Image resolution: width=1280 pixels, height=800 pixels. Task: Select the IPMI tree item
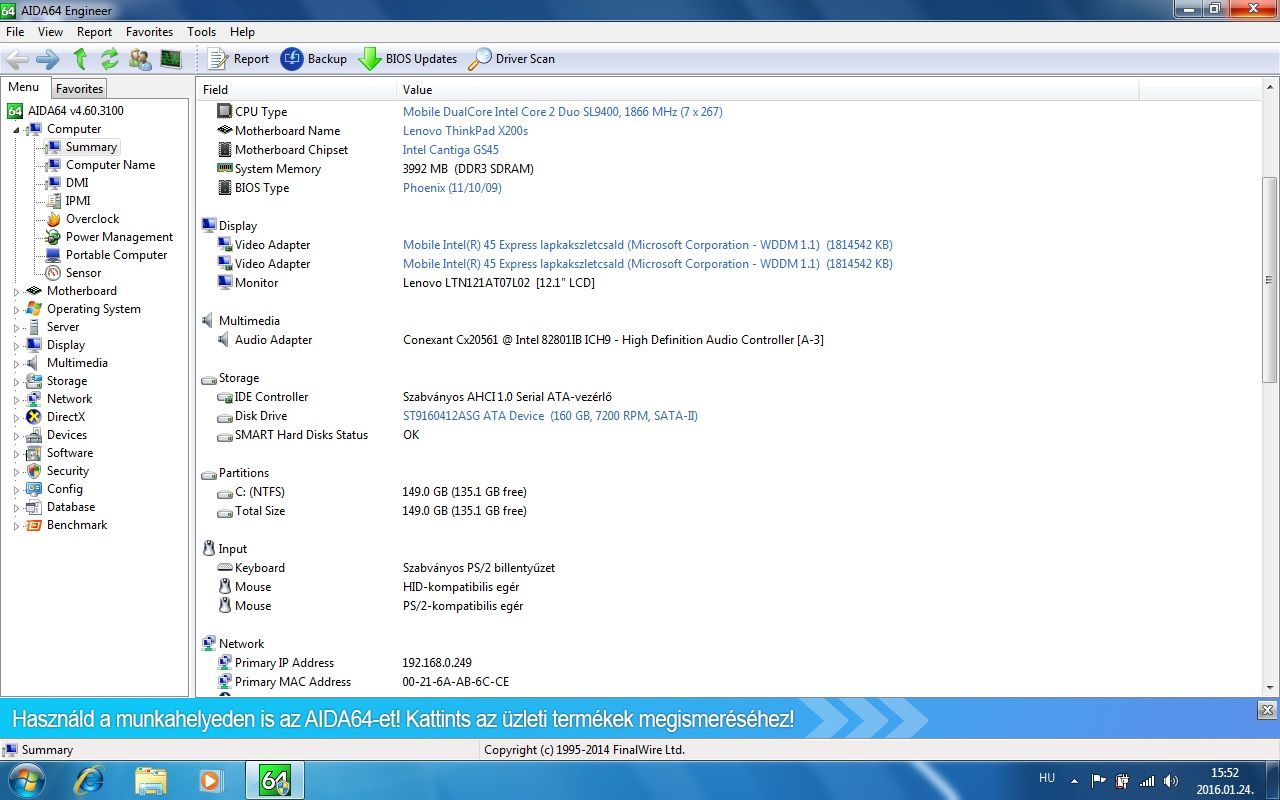click(x=78, y=201)
